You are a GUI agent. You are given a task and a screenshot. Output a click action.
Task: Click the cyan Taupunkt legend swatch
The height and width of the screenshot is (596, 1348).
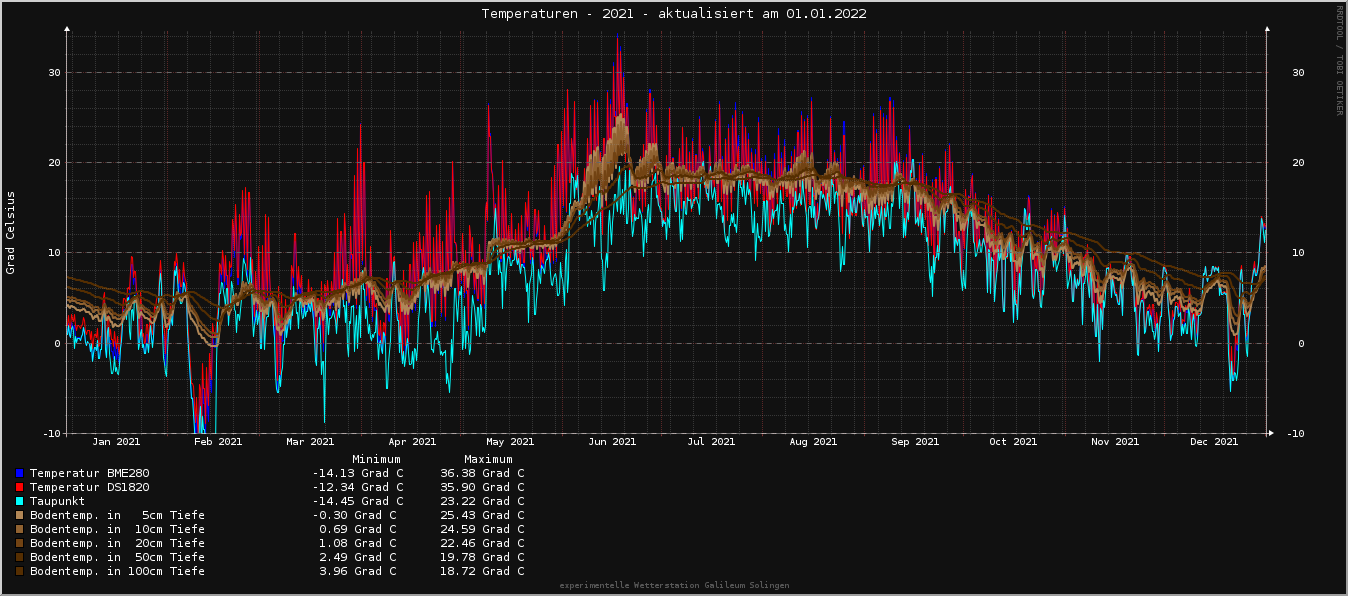(20, 501)
